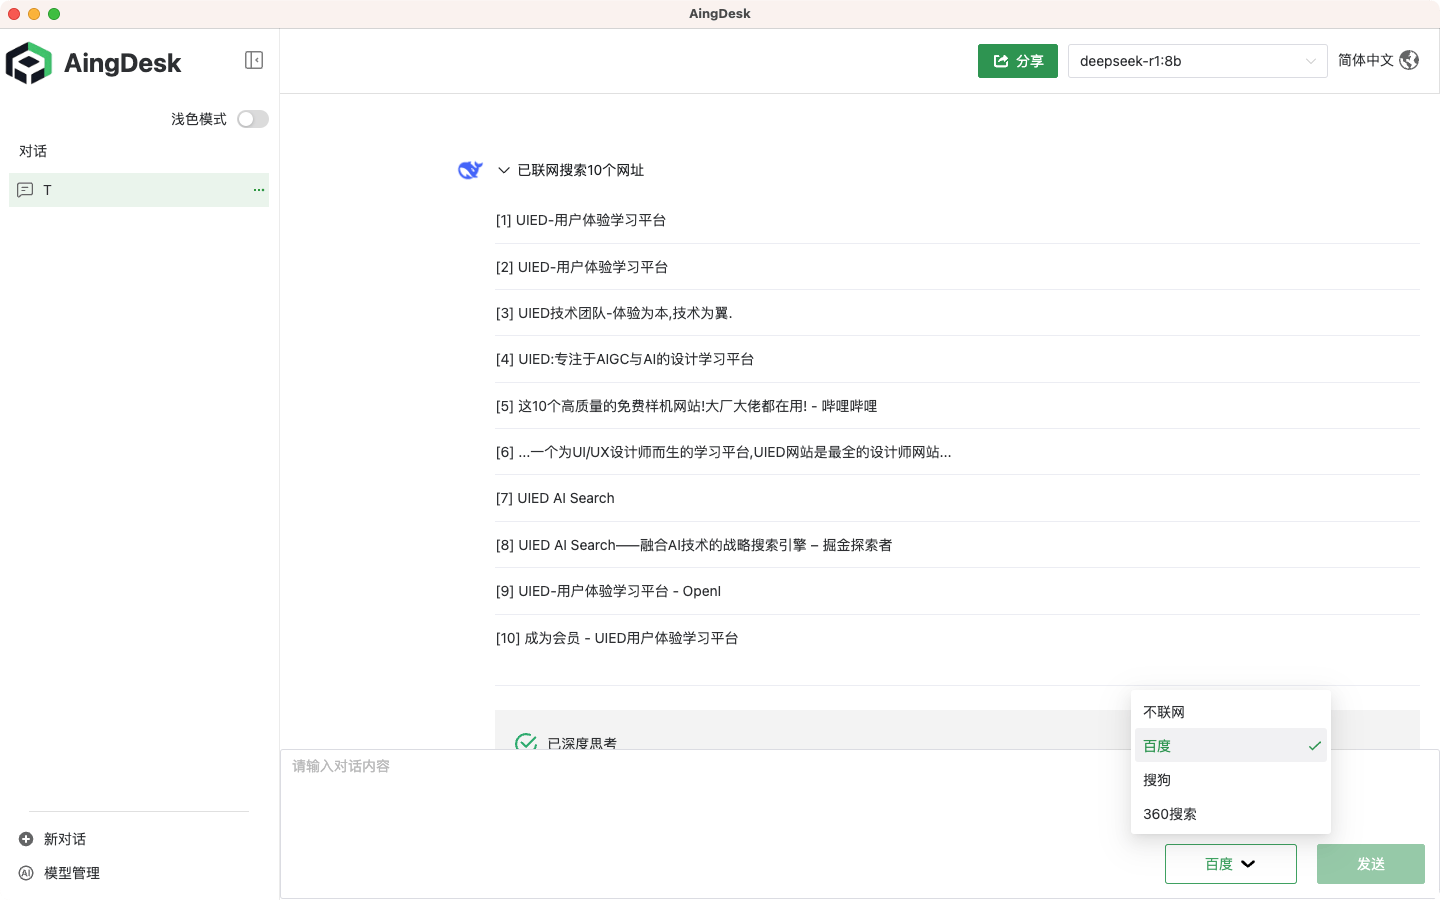The height and width of the screenshot is (900, 1440).
Task: Click the DeepSeek whale avatar icon
Action: 470,170
